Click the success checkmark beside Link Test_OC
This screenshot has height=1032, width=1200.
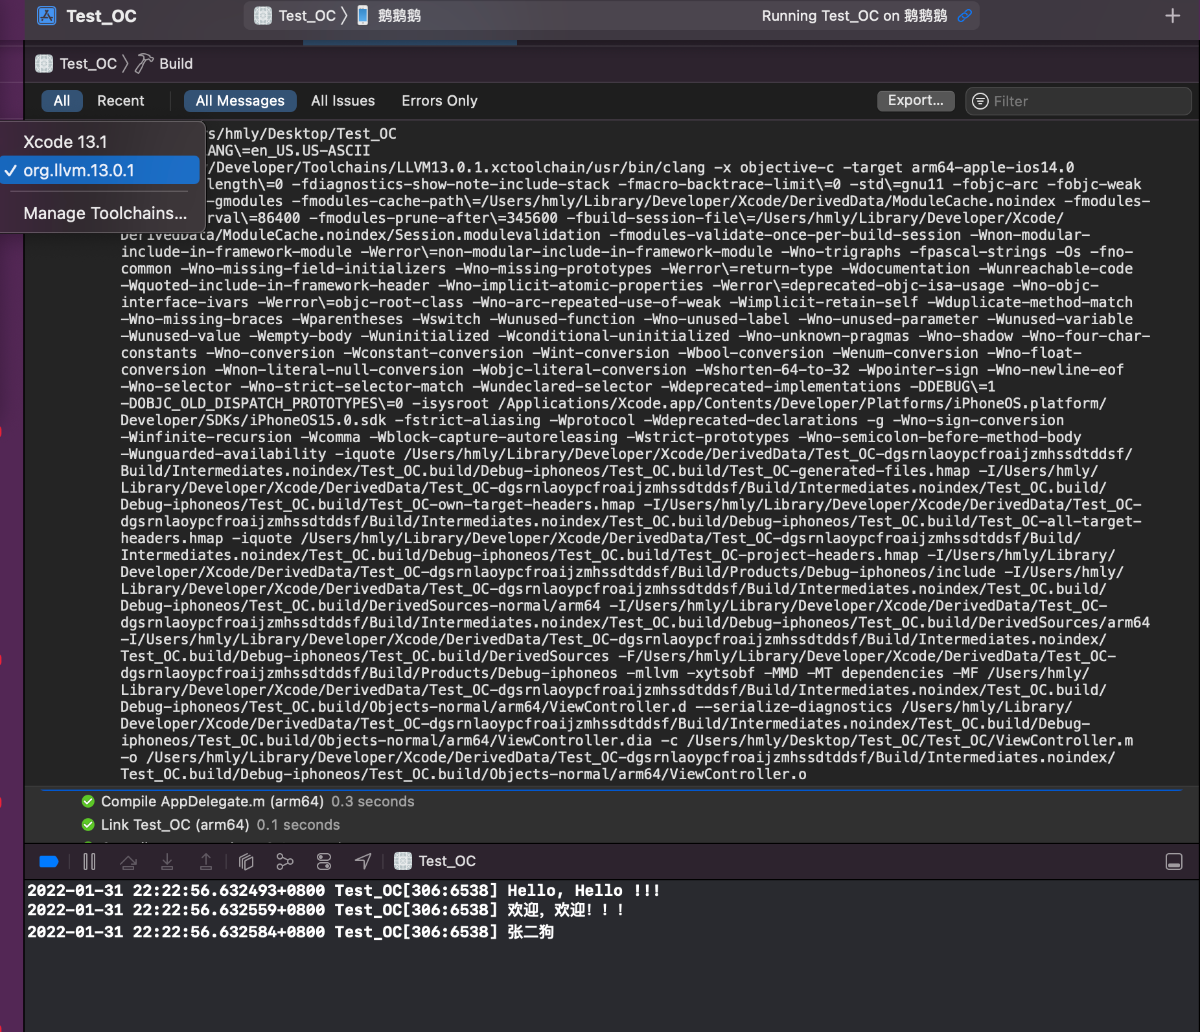point(88,825)
